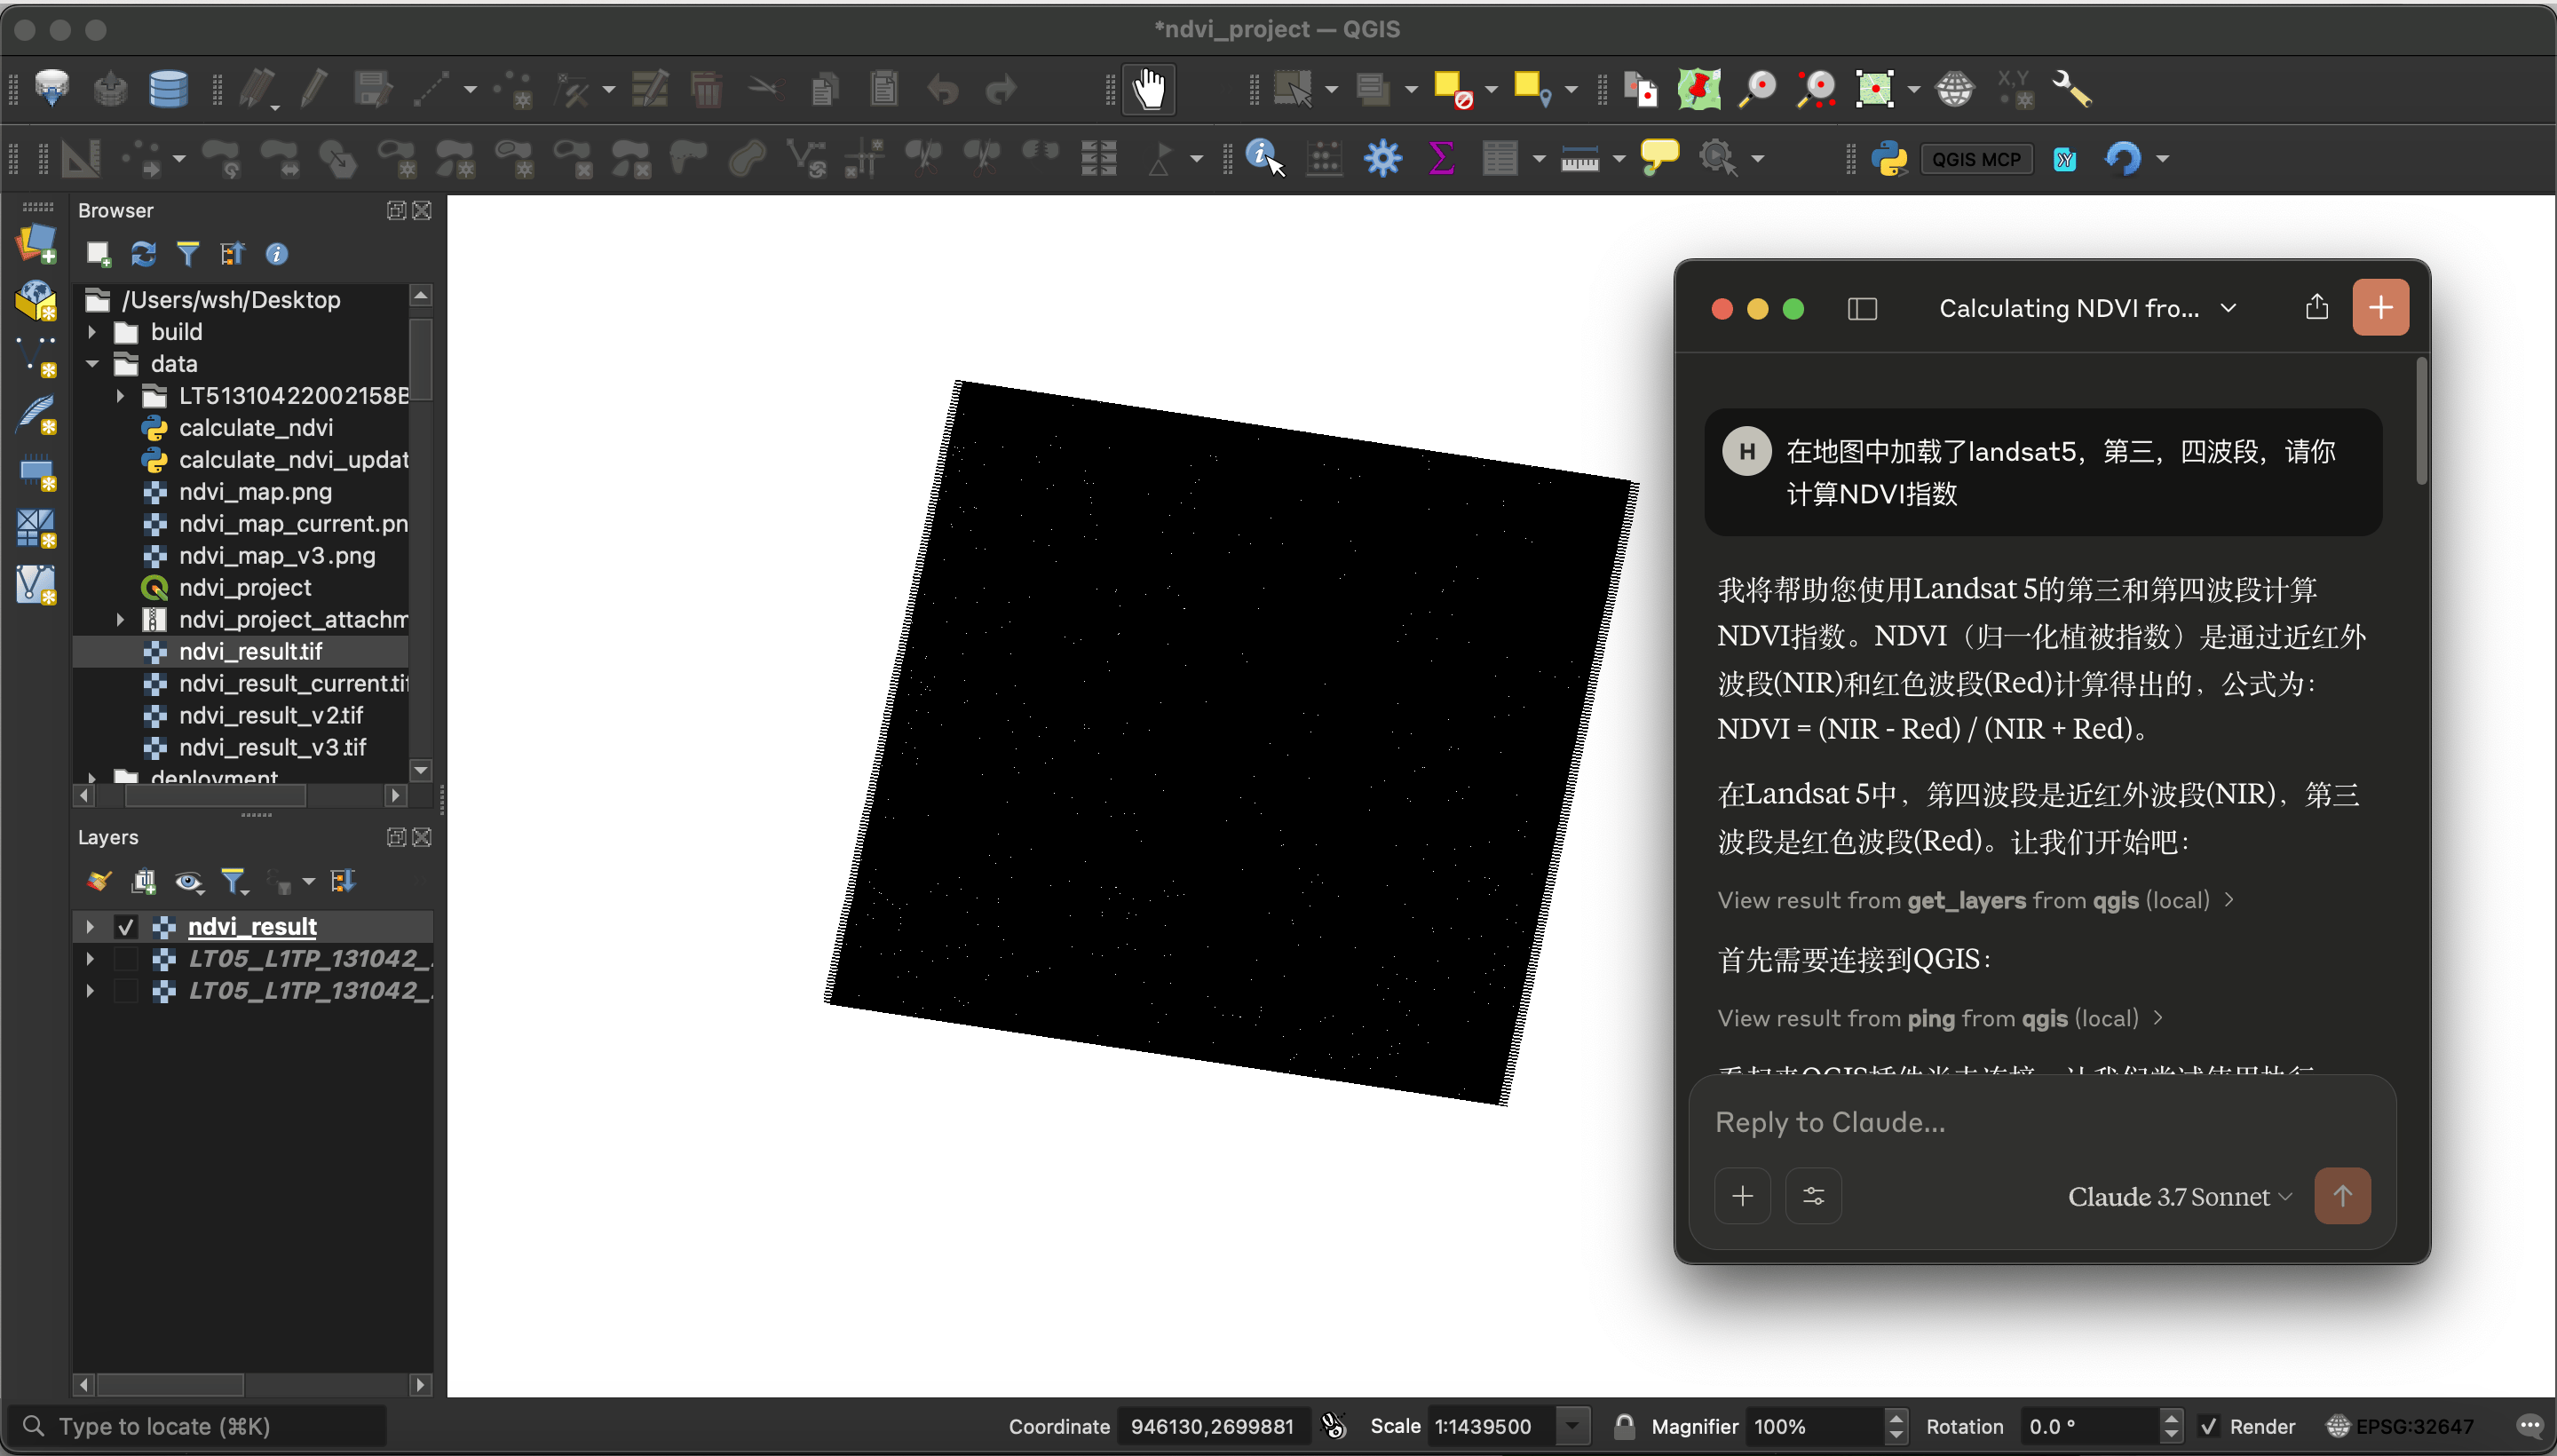This screenshot has width=2557, height=1456.
Task: Open the Python console icon
Action: [1889, 158]
